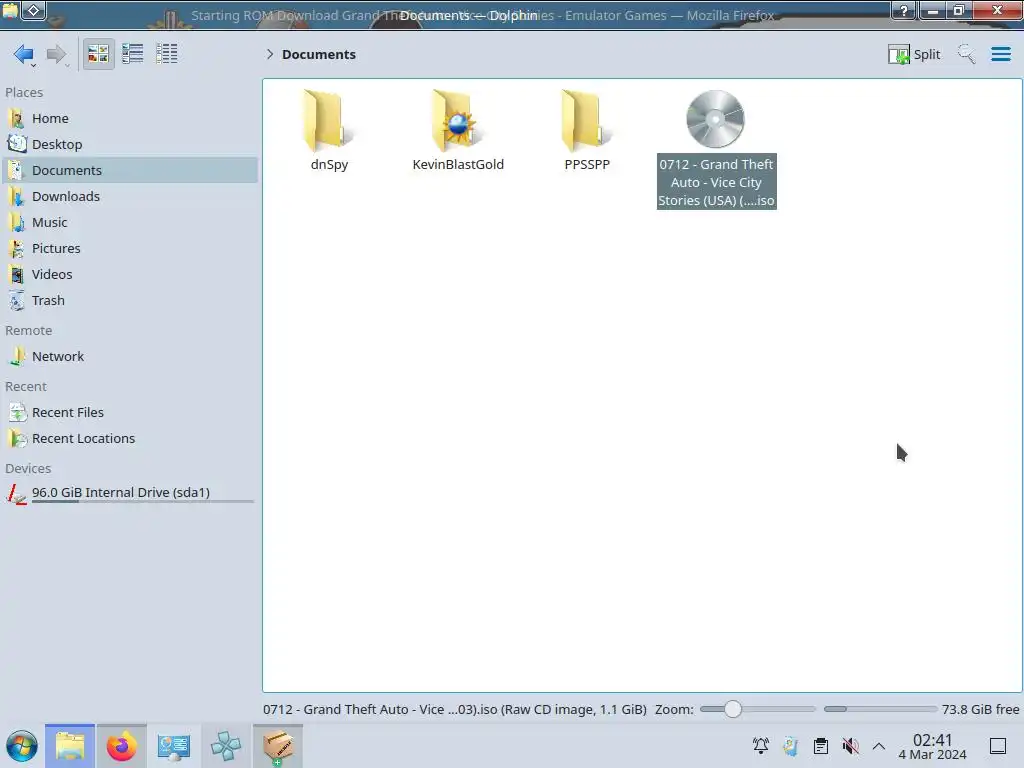This screenshot has height=768, width=1024.
Task: Open Home in Places
Action: 129,118
